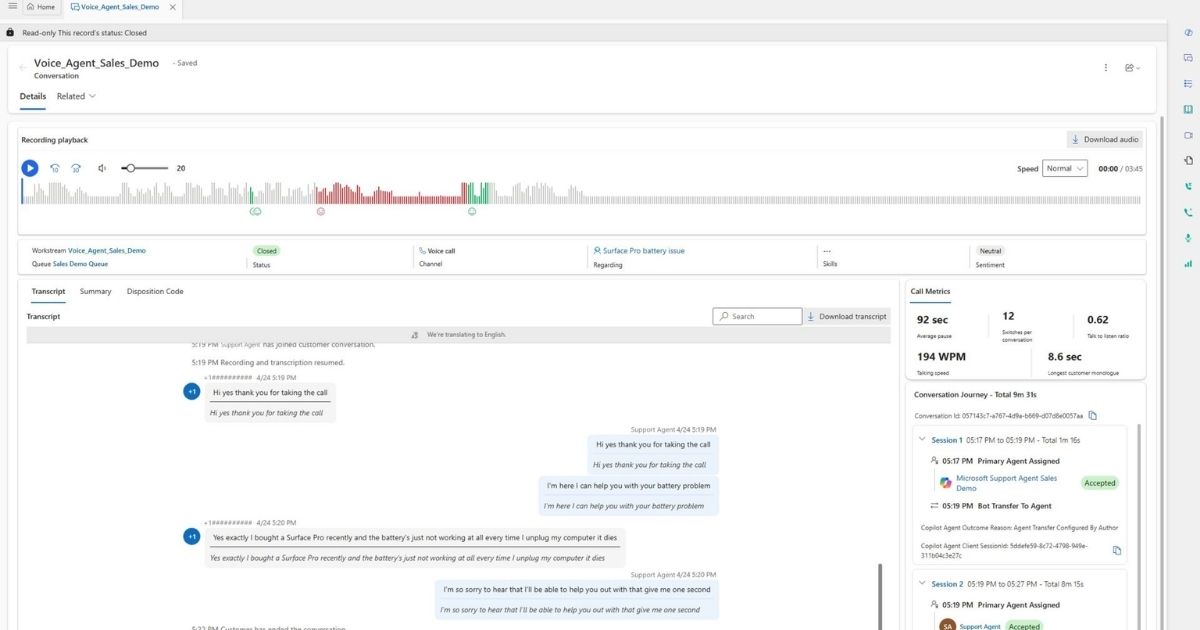Click the Download audio button

(1105, 139)
